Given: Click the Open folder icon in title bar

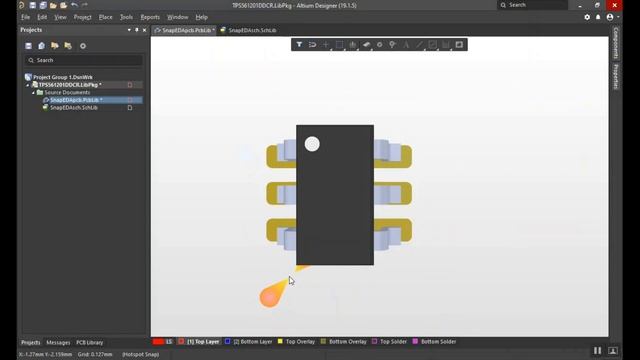Looking at the screenshot, I should pyautogui.click(x=53, y=5).
